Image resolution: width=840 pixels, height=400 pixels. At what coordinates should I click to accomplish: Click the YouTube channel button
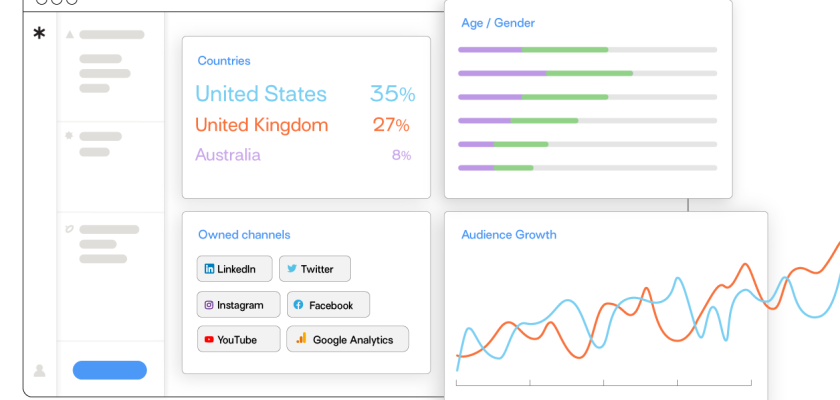[x=235, y=340]
